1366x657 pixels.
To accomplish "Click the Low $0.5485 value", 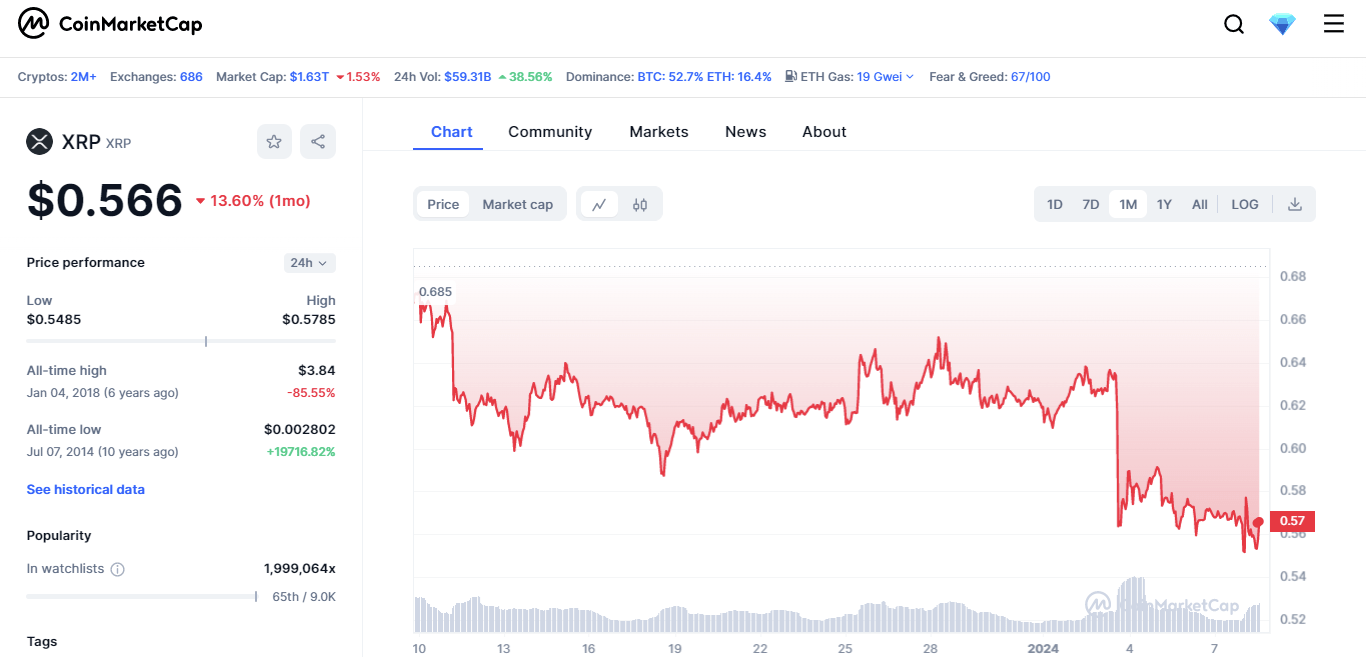I will [54, 319].
